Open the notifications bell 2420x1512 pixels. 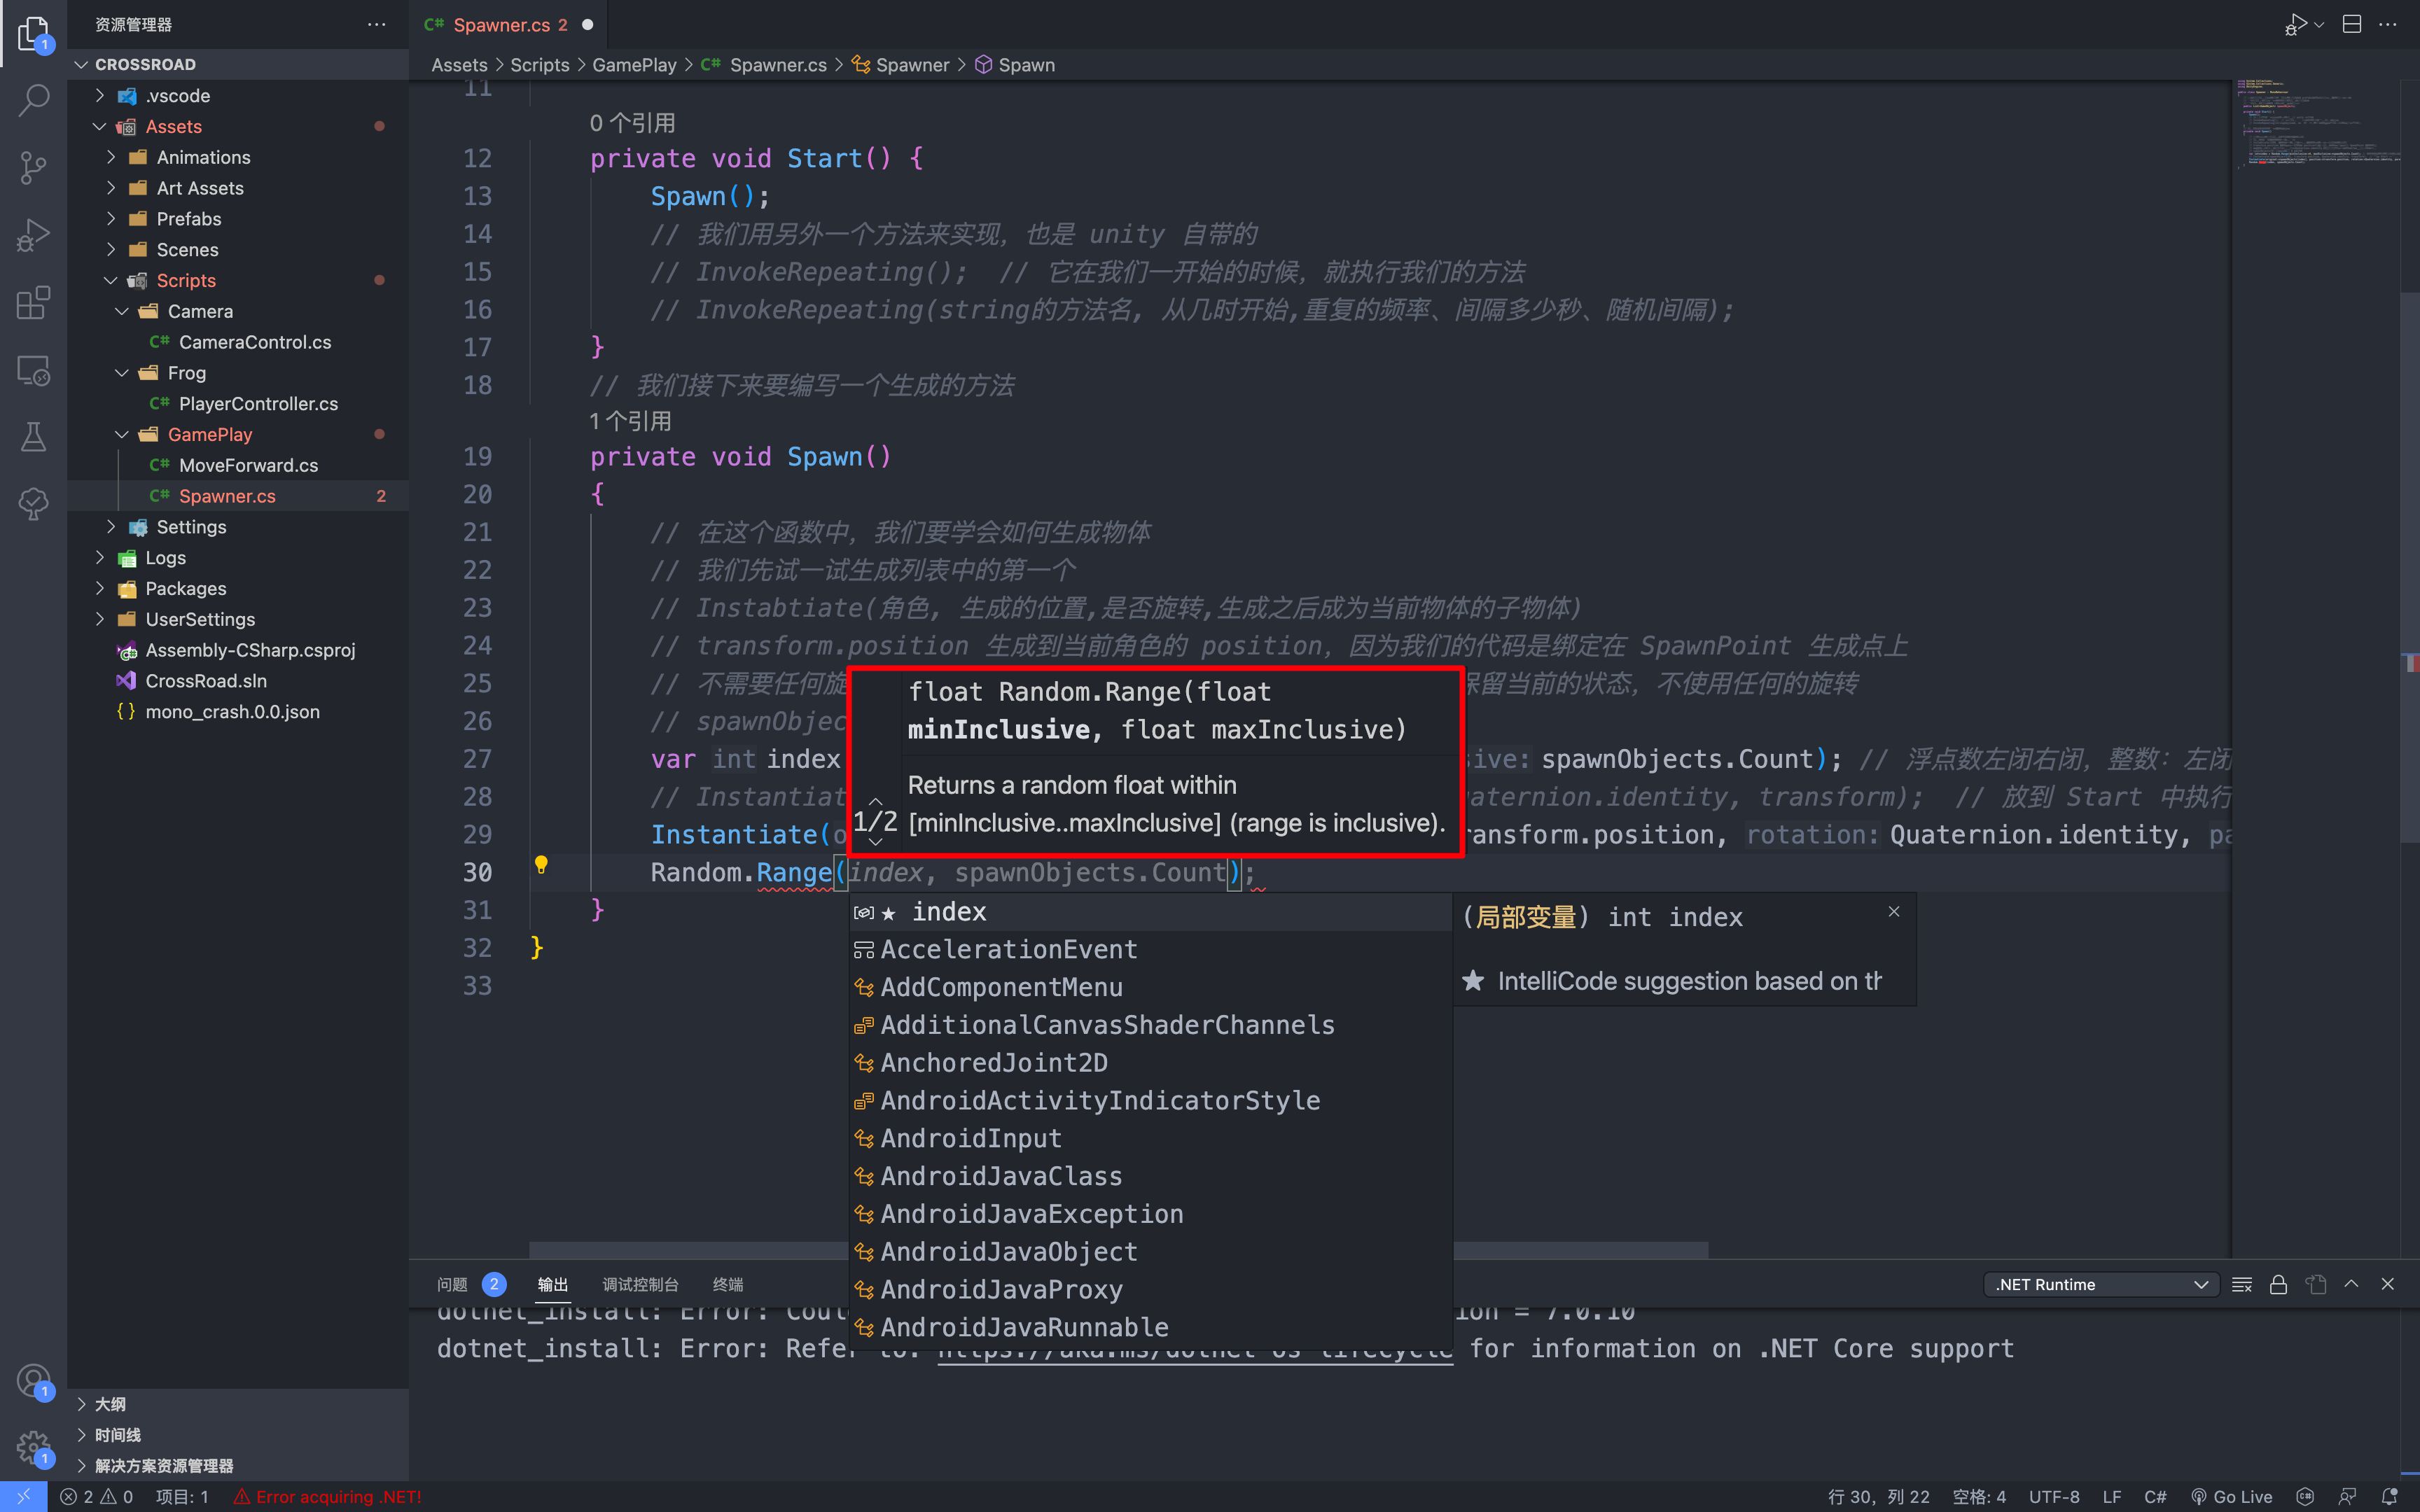(x=2390, y=1496)
